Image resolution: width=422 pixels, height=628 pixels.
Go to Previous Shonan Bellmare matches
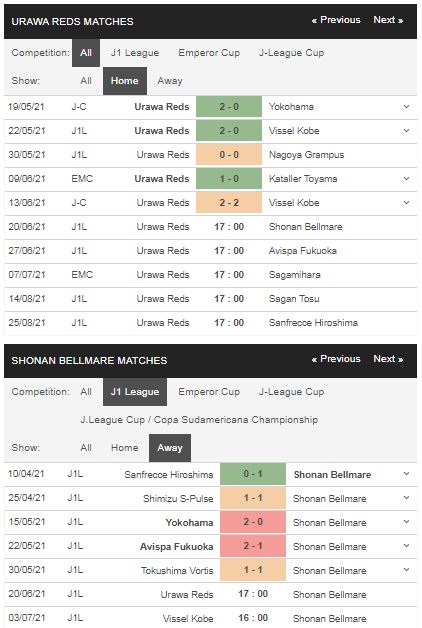pyautogui.click(x=336, y=359)
